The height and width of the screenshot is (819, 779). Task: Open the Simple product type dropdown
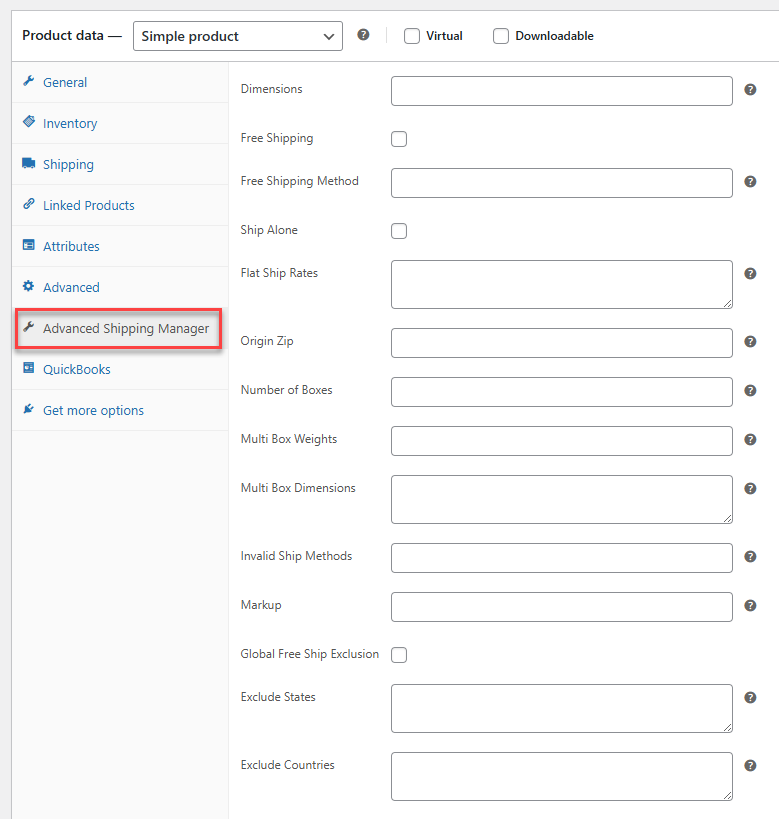[238, 36]
